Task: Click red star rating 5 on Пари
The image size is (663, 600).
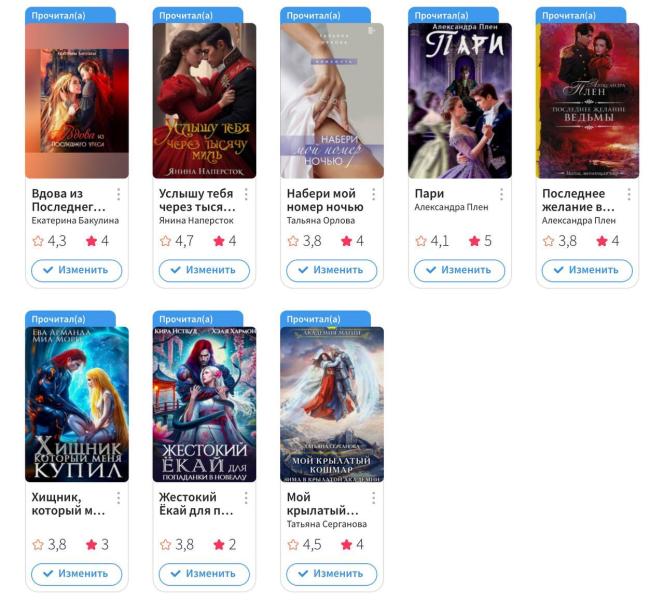Action: point(480,241)
